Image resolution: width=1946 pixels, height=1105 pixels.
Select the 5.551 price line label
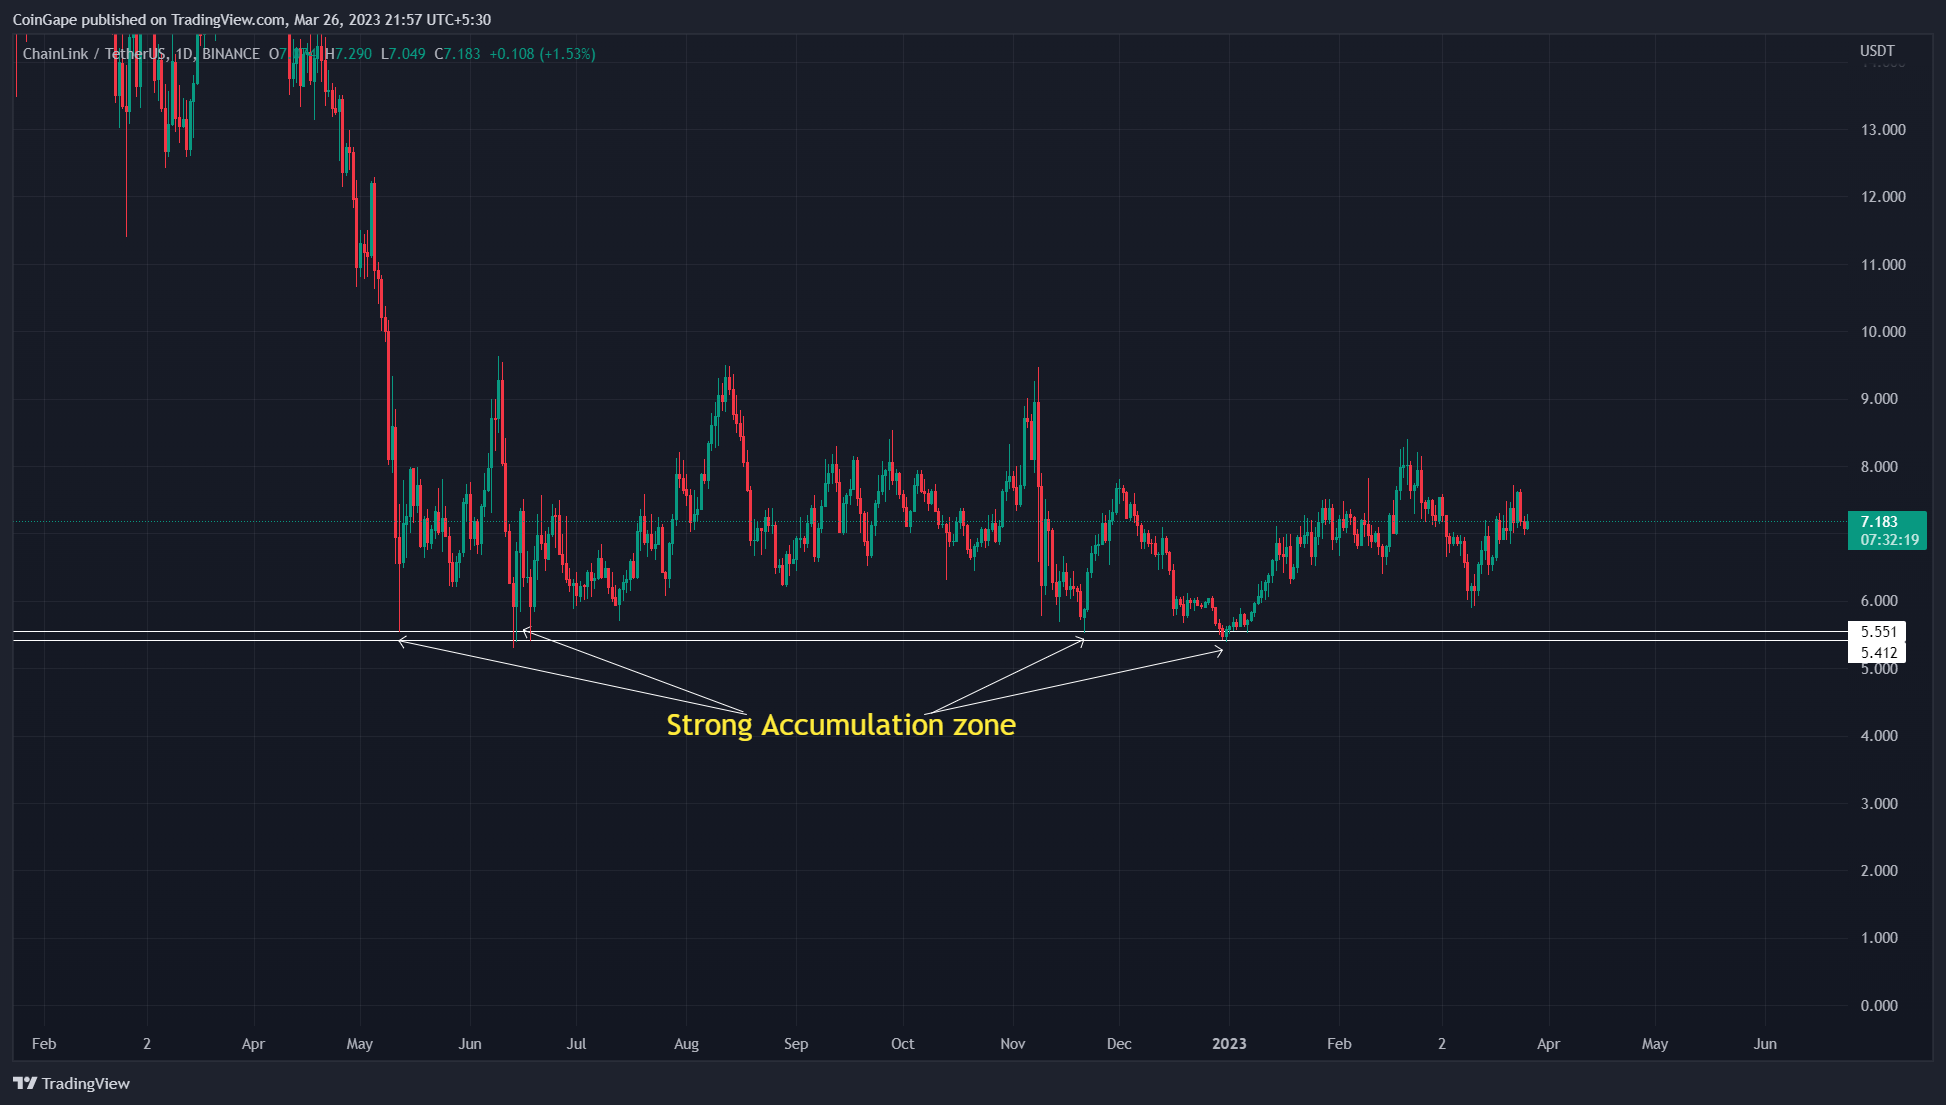coord(1877,632)
